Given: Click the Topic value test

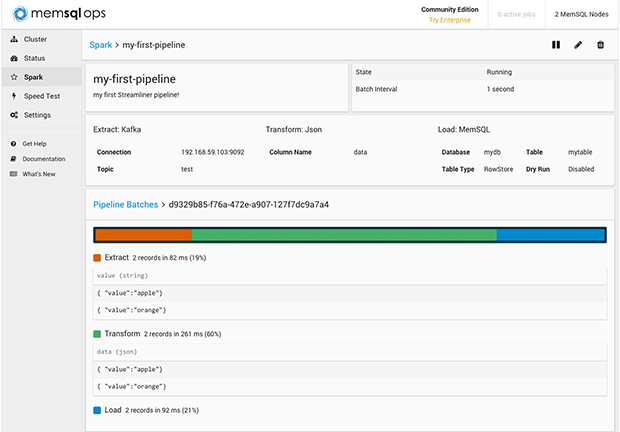Looking at the screenshot, I should 187,169.
